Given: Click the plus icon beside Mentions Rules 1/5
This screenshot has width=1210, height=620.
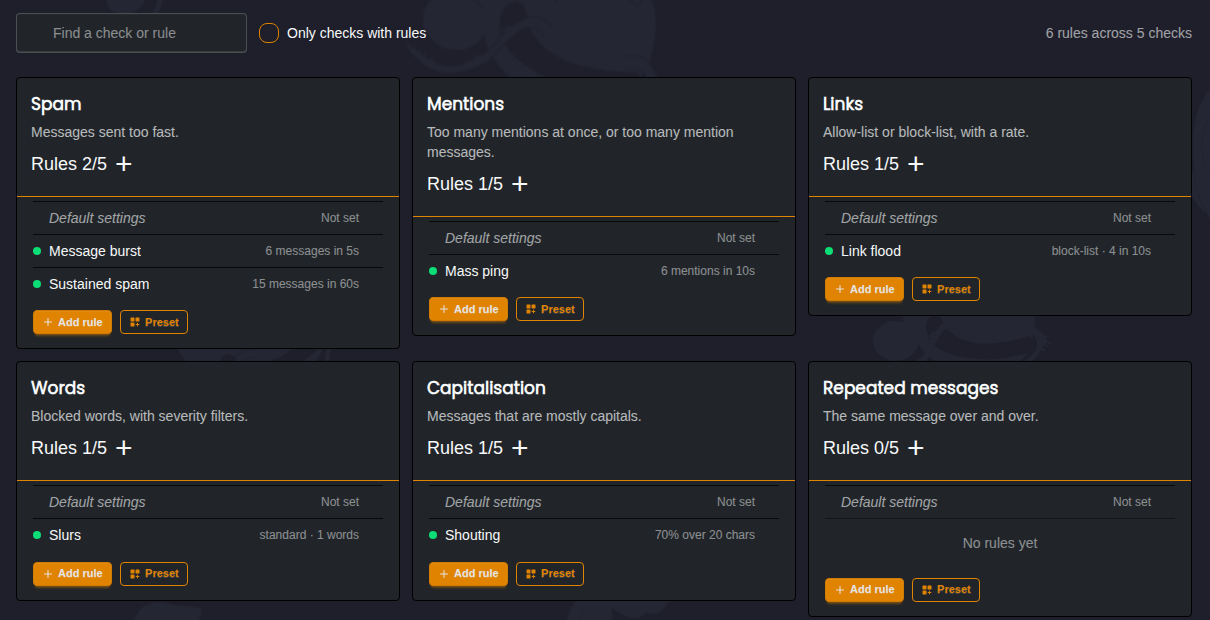Looking at the screenshot, I should (520, 184).
